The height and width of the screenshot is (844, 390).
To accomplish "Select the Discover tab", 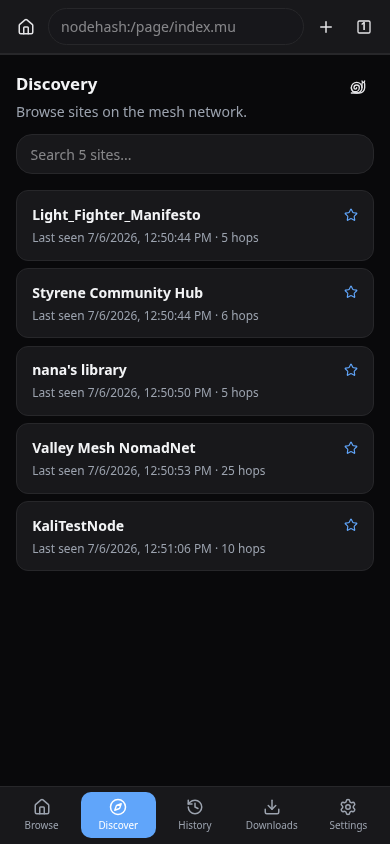I will click(x=118, y=815).
